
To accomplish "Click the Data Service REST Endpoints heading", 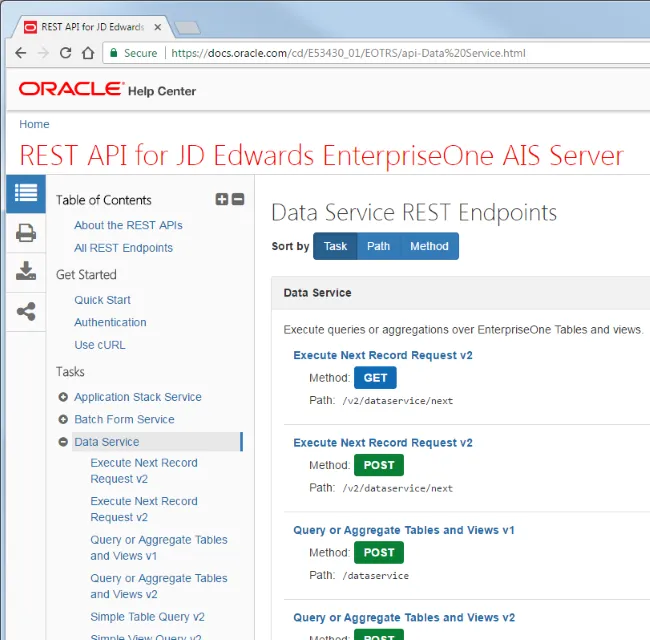I will pyautogui.click(x=414, y=213).
